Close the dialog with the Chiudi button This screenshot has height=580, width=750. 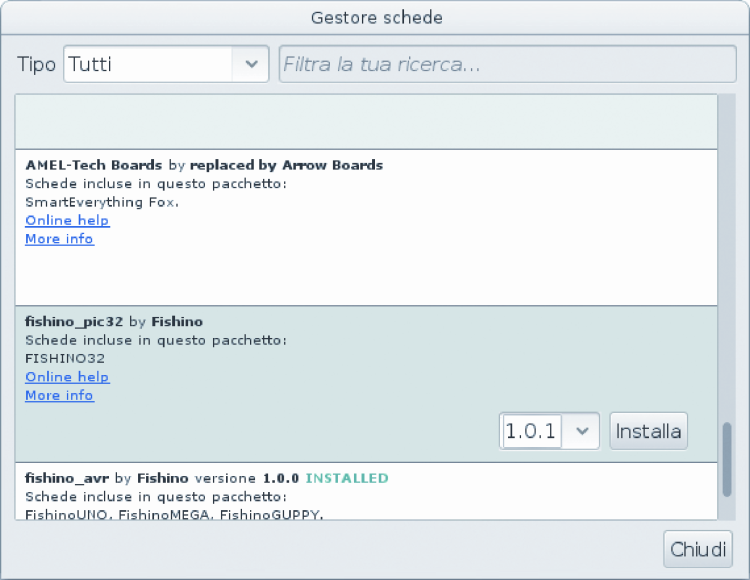tap(697, 549)
